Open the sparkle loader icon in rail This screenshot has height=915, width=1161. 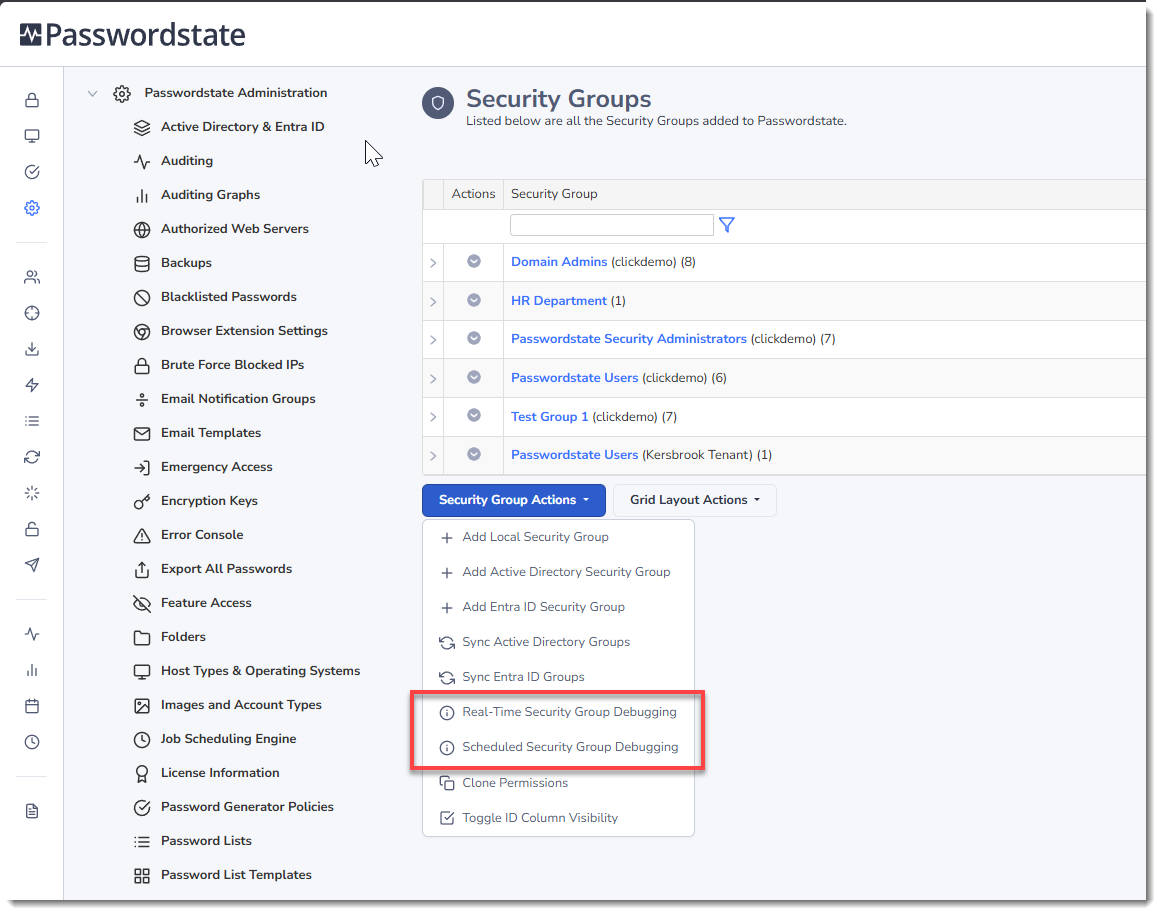pos(32,493)
